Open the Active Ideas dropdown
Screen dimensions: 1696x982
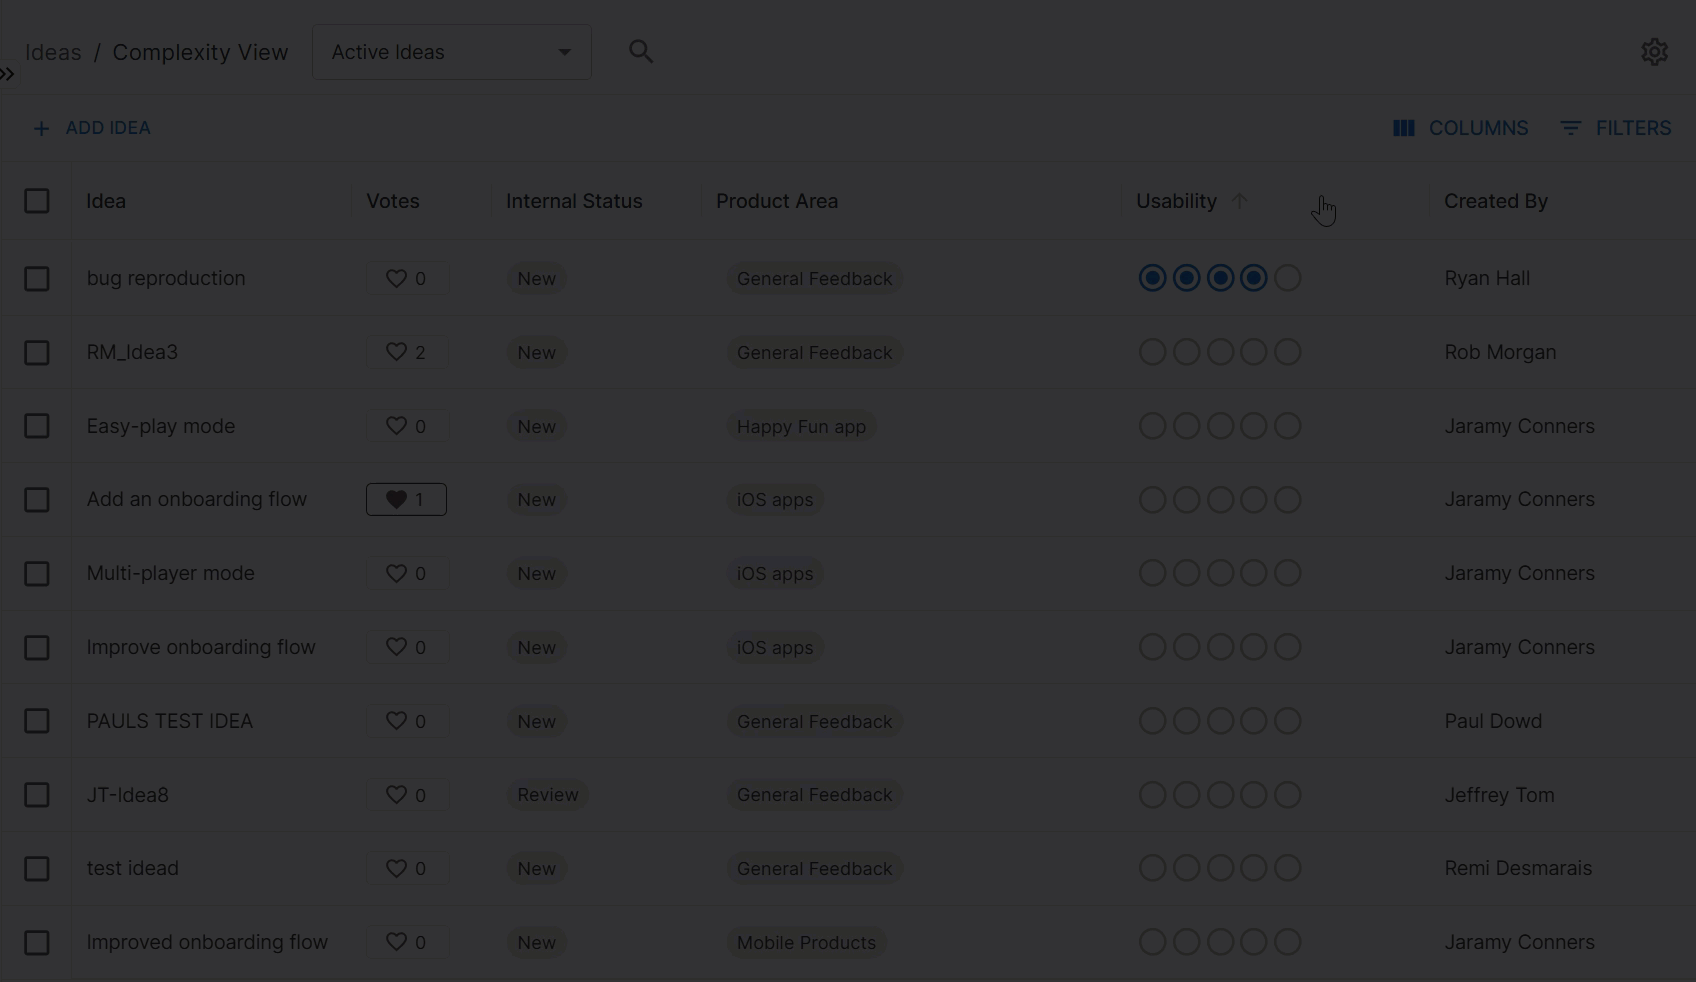click(x=451, y=52)
